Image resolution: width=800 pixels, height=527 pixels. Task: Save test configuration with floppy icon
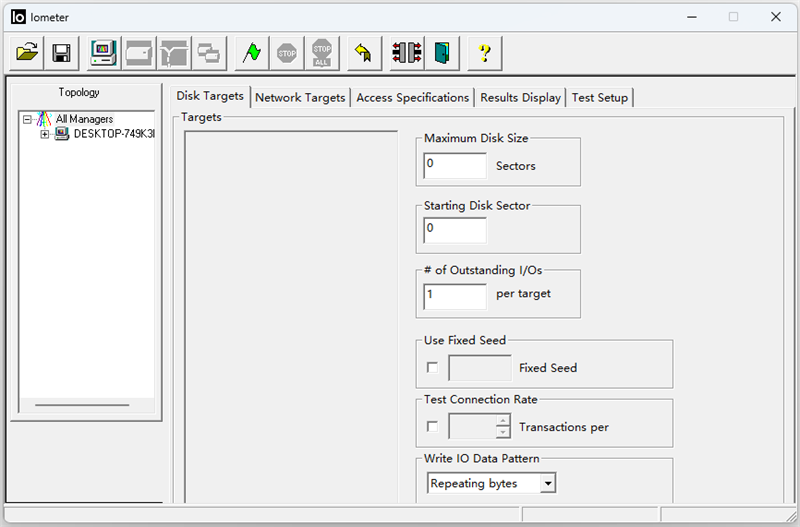[x=61, y=53]
